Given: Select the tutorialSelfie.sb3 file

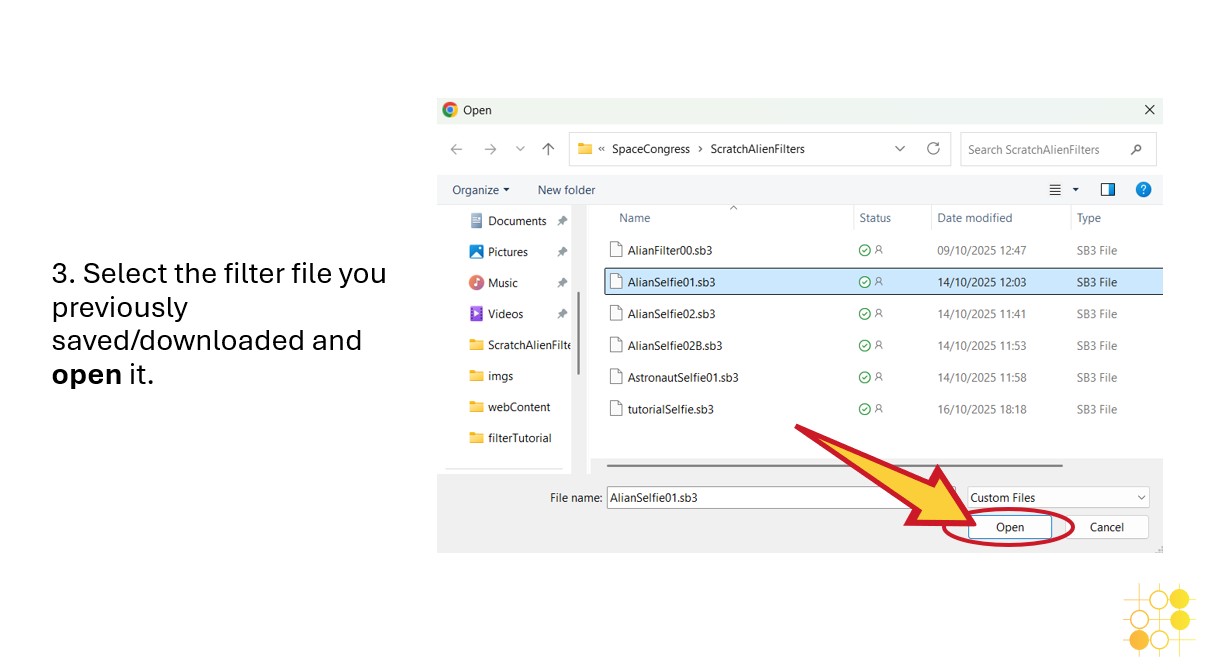Looking at the screenshot, I should click(x=670, y=409).
